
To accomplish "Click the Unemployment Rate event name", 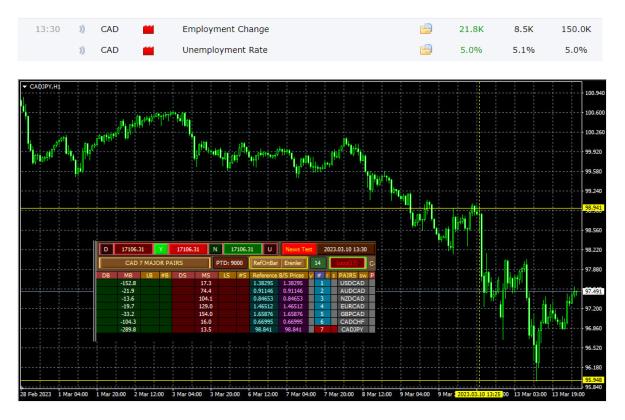I will (x=225, y=50).
